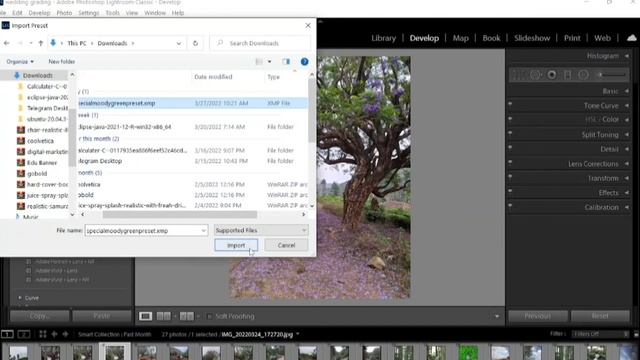Toggle Effects panel on/off switch

(510, 191)
